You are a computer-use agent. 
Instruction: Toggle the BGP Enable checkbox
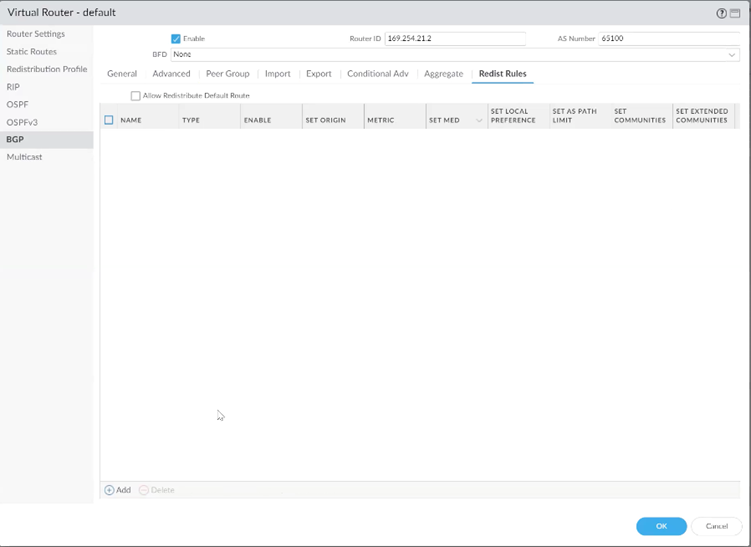pos(176,39)
